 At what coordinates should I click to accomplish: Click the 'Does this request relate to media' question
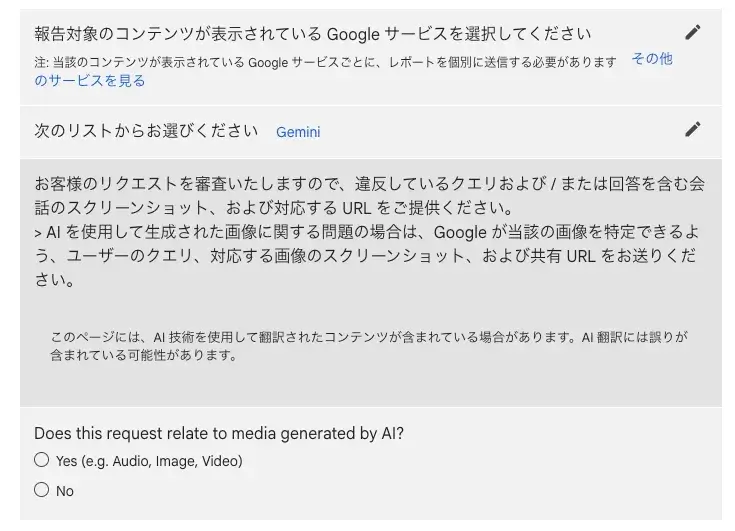219,434
